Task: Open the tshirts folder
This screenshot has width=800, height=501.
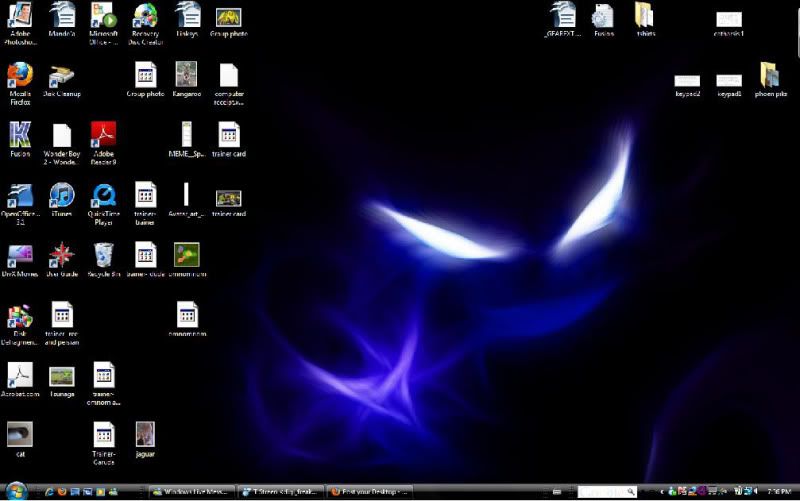Action: pos(645,15)
